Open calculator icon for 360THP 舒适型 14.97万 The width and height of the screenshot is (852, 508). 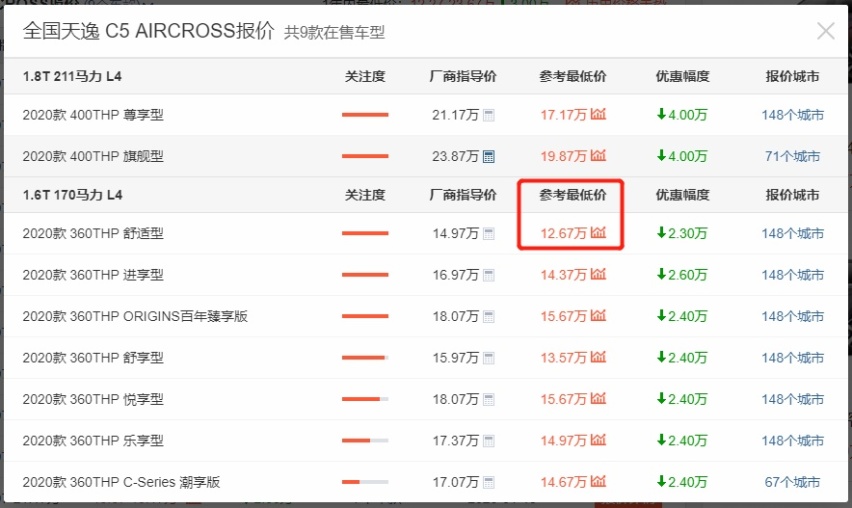click(x=488, y=234)
